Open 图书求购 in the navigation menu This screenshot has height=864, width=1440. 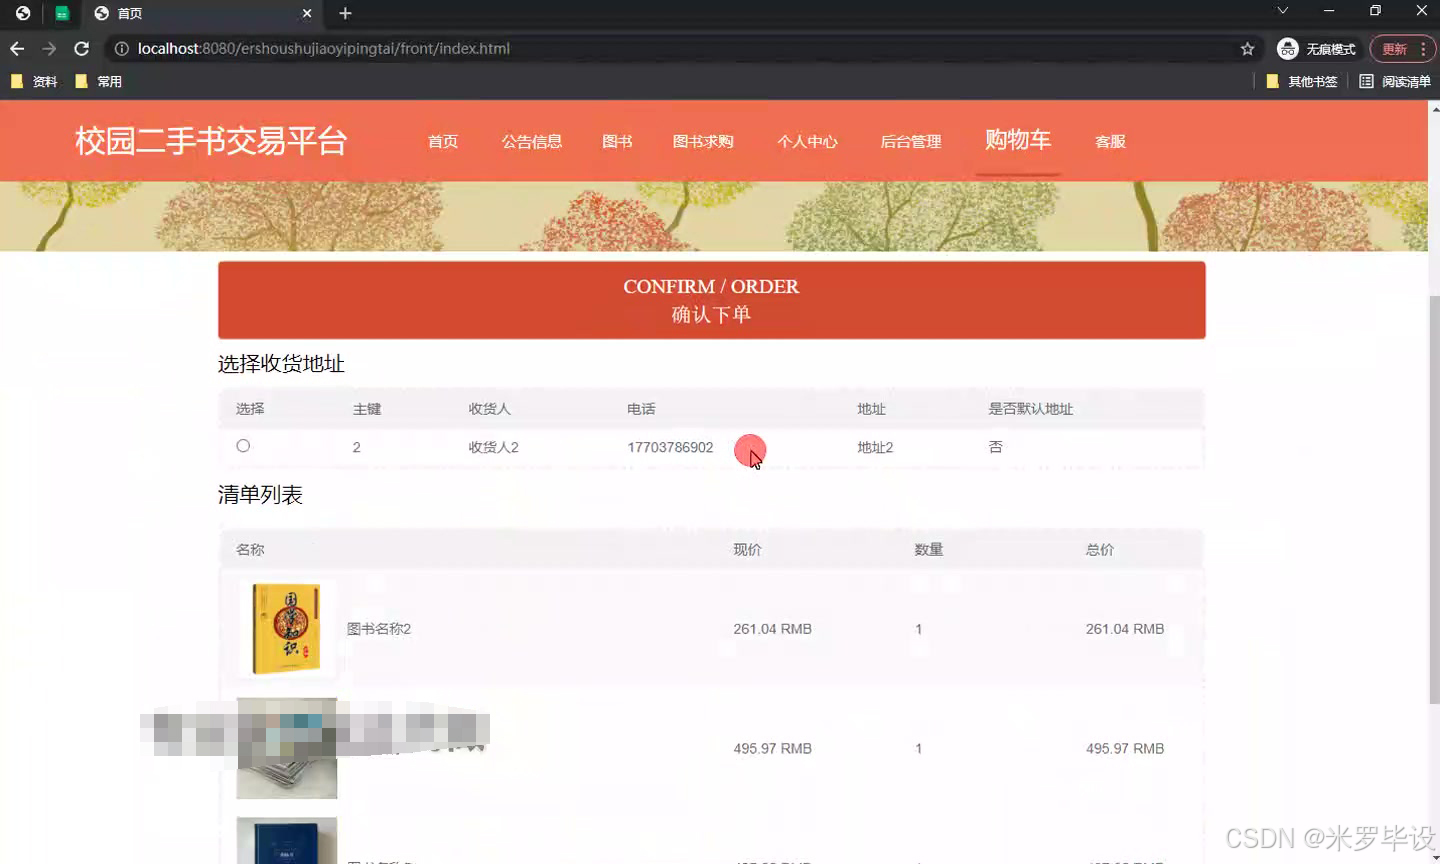coord(703,141)
